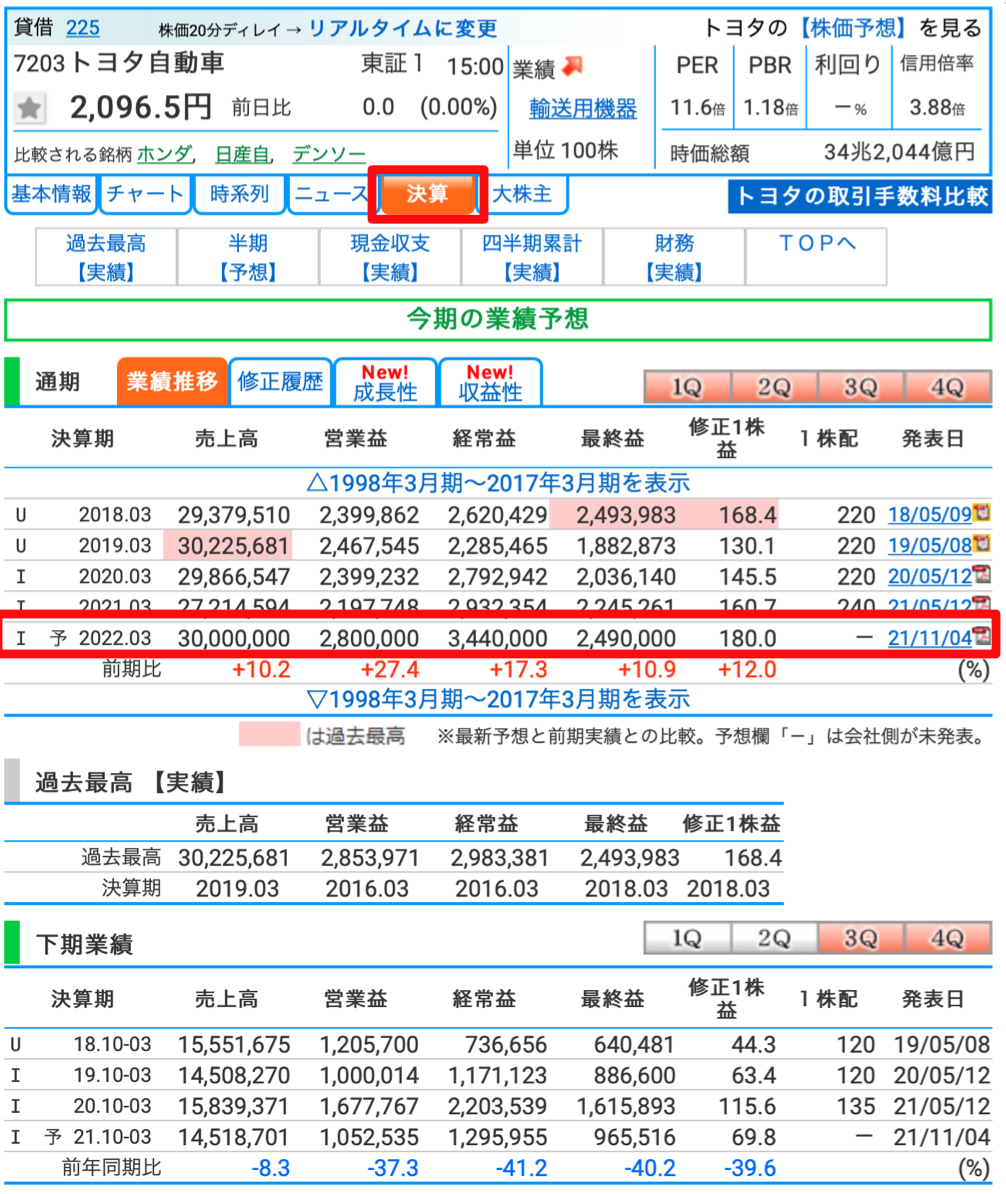Image resolution: width=1006 pixels, height=1194 pixels.
Task: Open the 18/05/09 announcement date link
Action: [930, 515]
